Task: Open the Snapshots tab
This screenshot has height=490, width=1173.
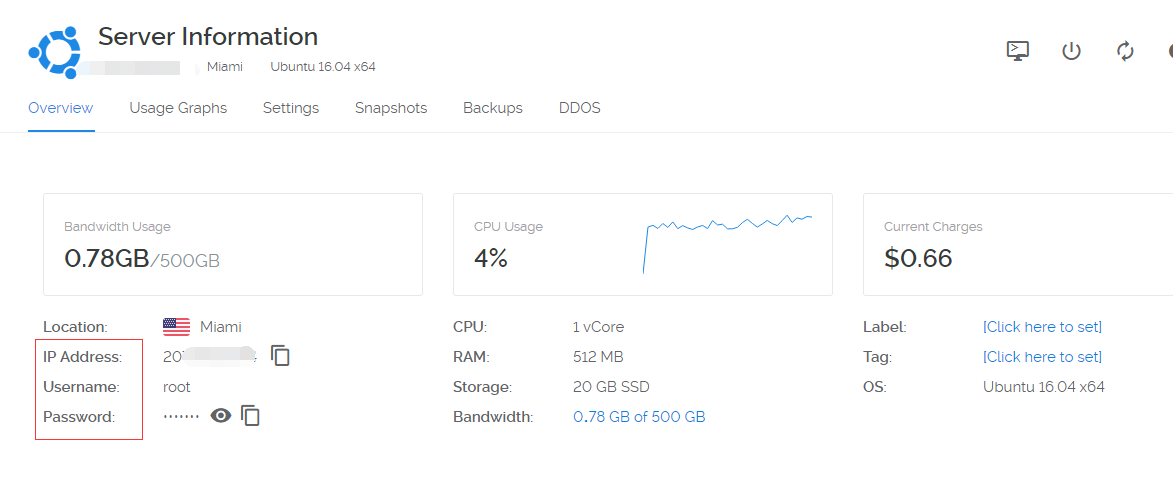Action: 391,108
